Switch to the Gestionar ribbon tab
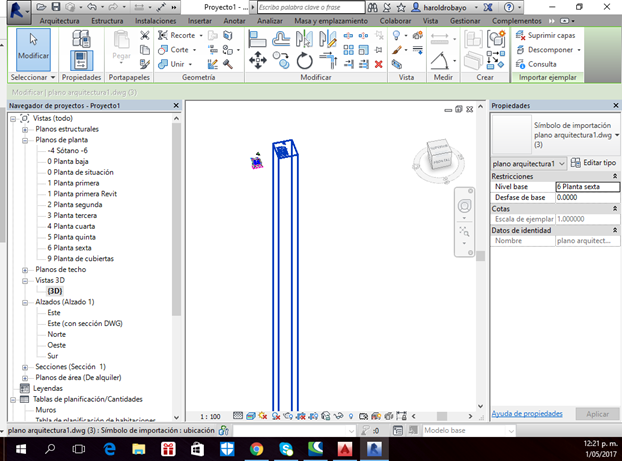Image resolution: width=622 pixels, height=461 pixels. (x=465, y=21)
